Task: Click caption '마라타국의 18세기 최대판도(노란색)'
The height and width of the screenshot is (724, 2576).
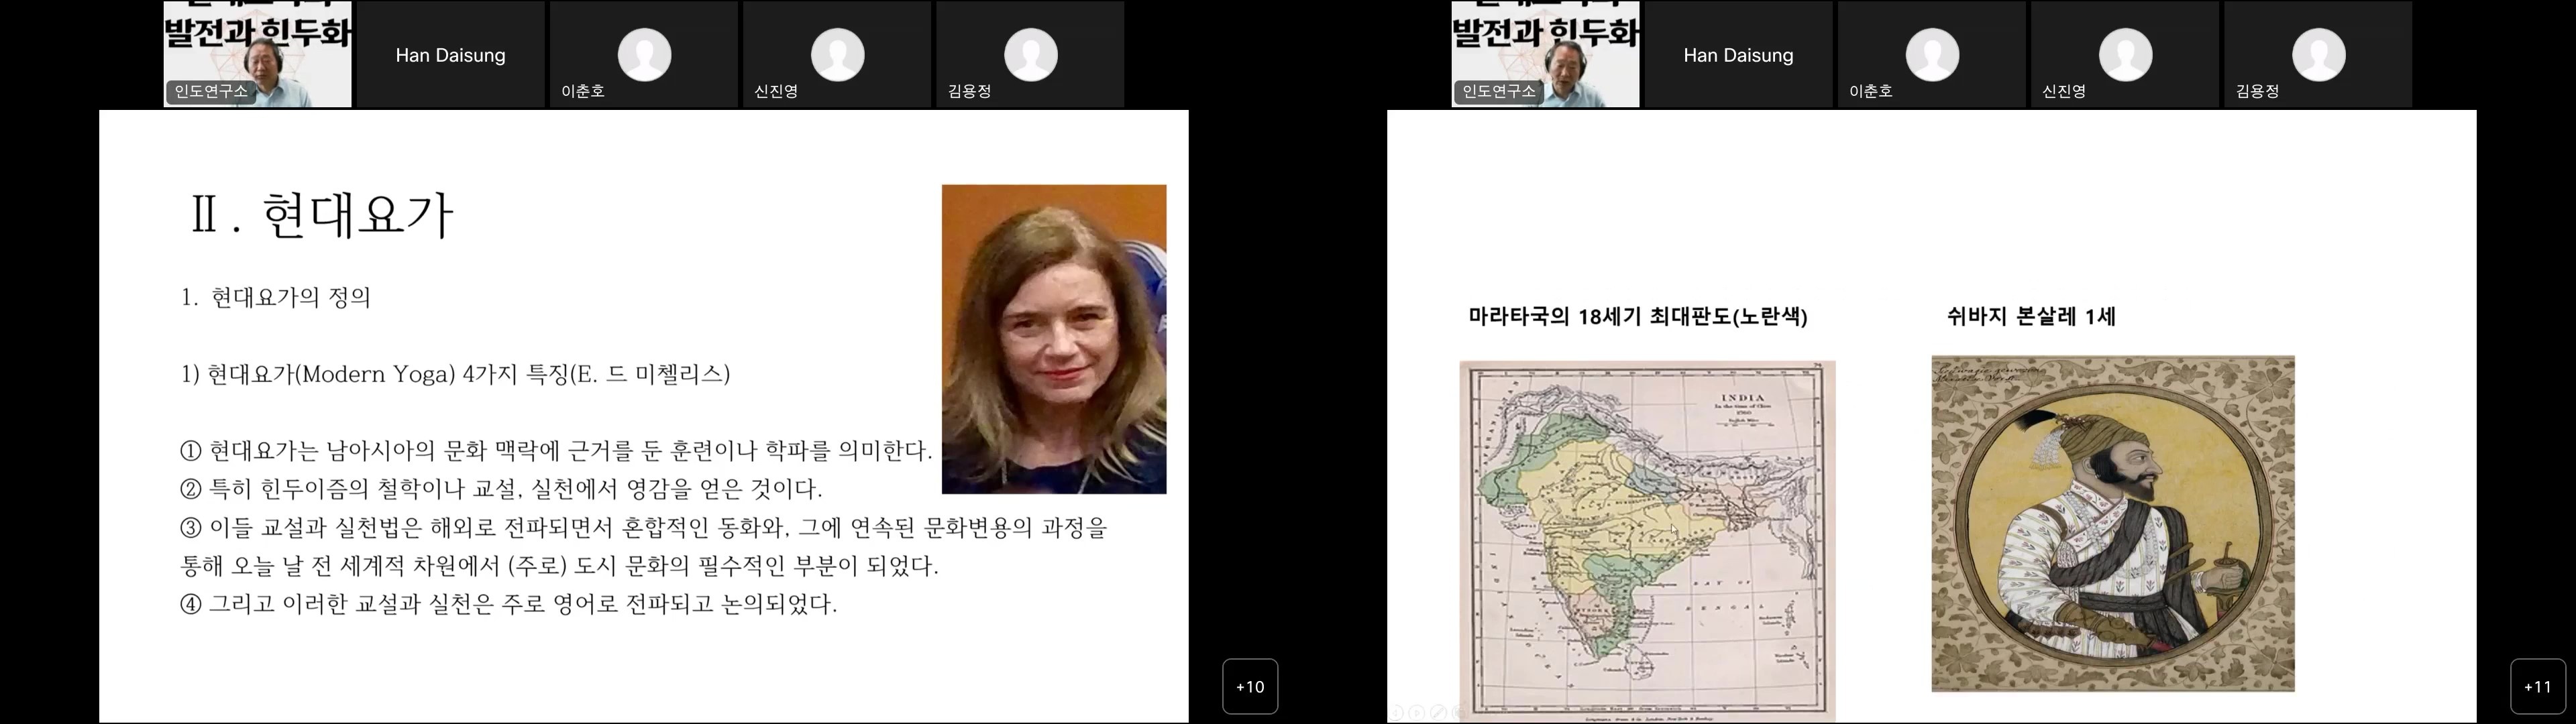Action: (1638, 316)
